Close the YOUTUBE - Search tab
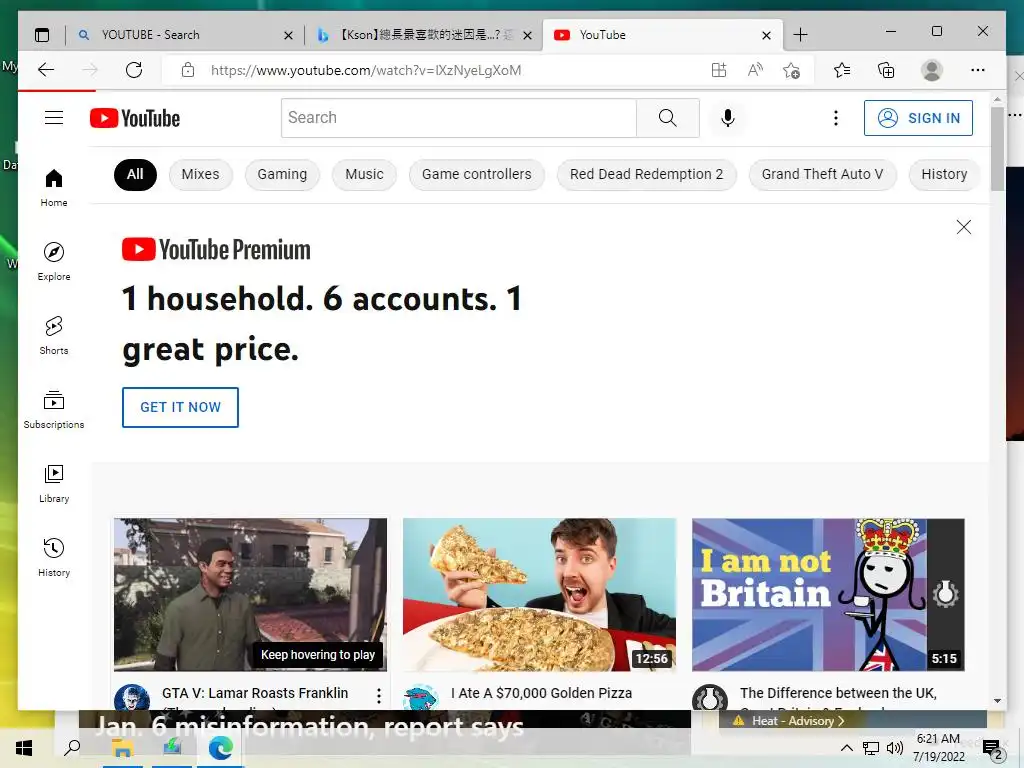Viewport: 1024px width, 768px height. coord(288,35)
